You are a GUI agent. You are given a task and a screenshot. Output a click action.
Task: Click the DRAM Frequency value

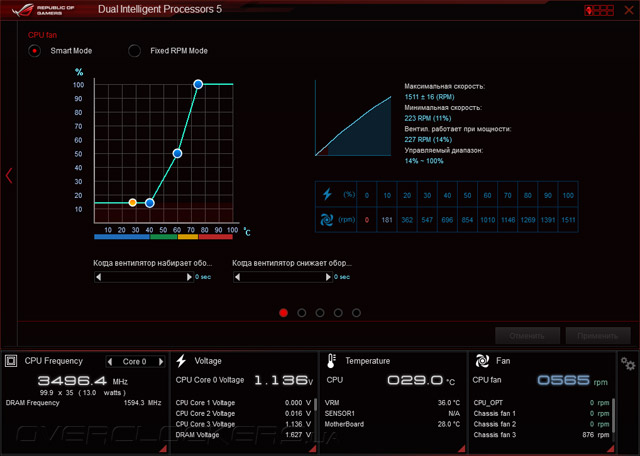[x=142, y=403]
